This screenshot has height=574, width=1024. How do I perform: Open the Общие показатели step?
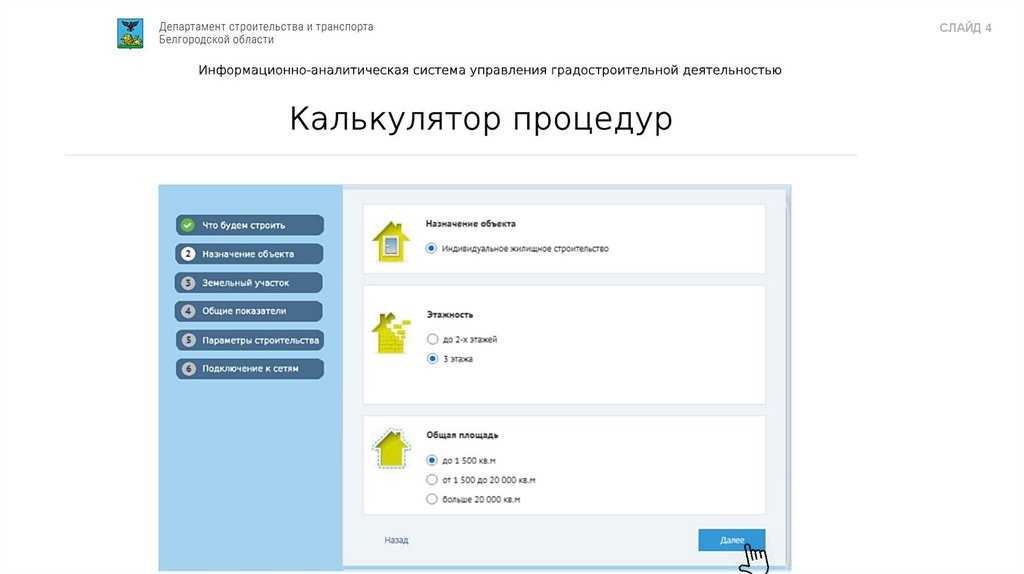(x=250, y=311)
